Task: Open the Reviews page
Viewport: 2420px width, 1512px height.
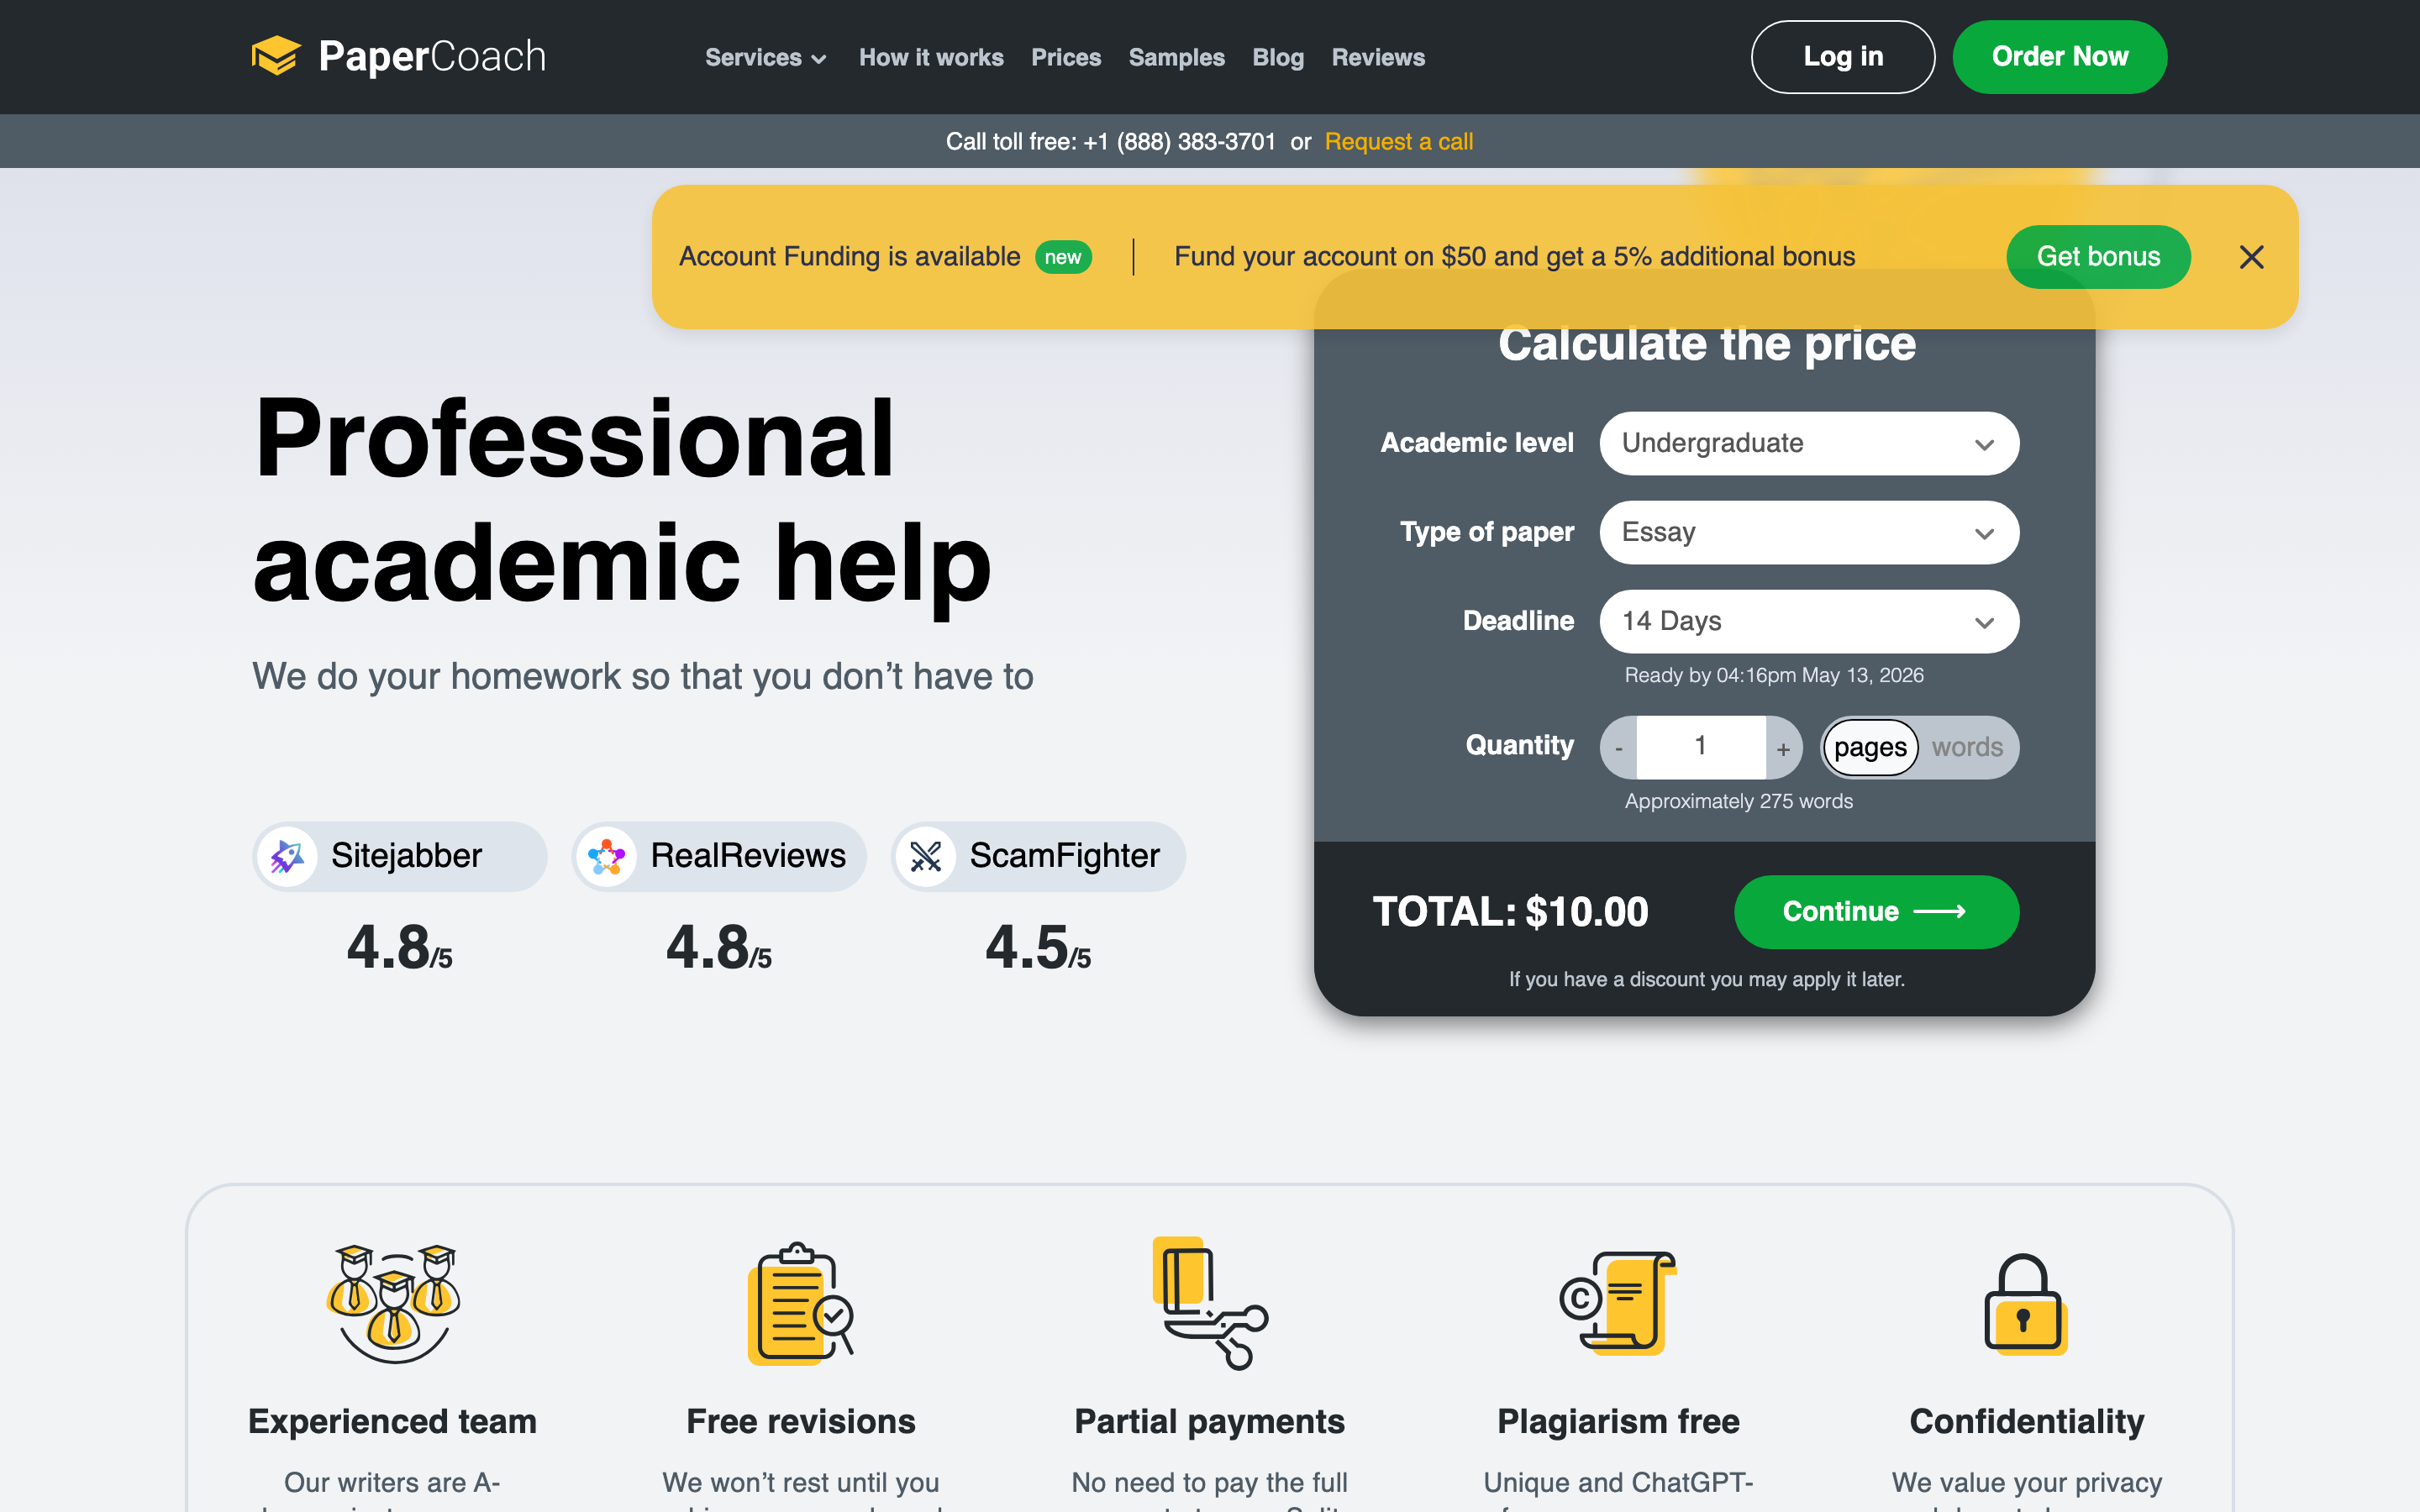Action: (x=1378, y=57)
